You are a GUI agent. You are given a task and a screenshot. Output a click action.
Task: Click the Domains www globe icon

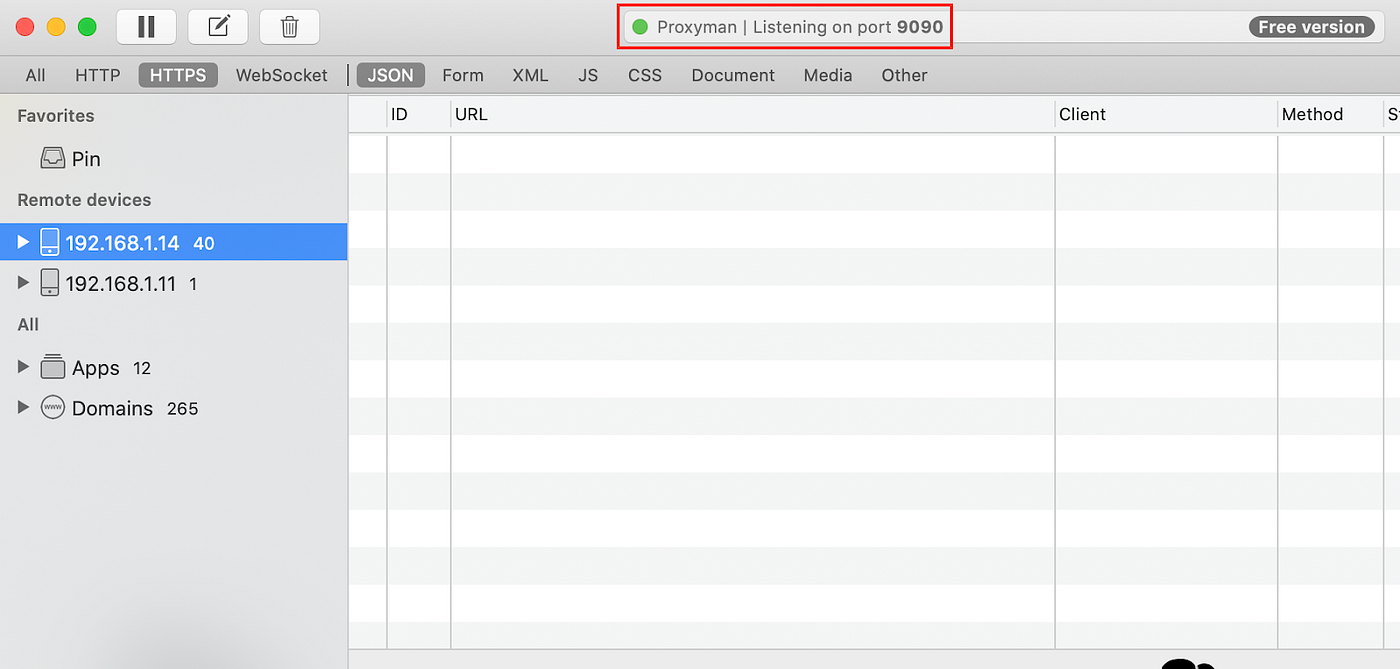pos(53,408)
